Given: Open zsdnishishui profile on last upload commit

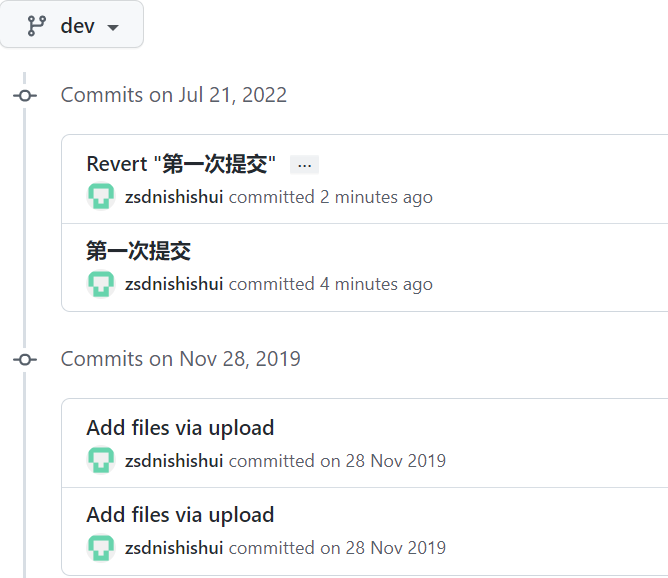Looking at the screenshot, I should coord(174,548).
